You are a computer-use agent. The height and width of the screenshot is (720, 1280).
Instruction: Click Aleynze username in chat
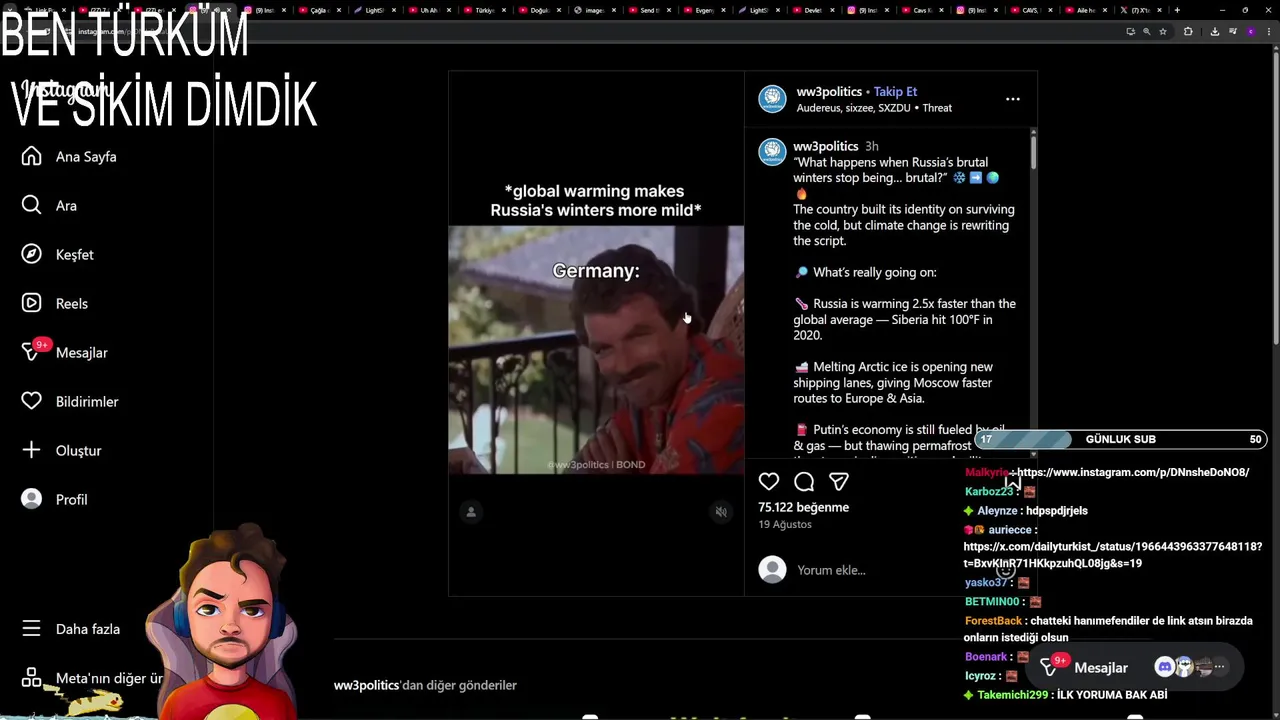coord(996,511)
